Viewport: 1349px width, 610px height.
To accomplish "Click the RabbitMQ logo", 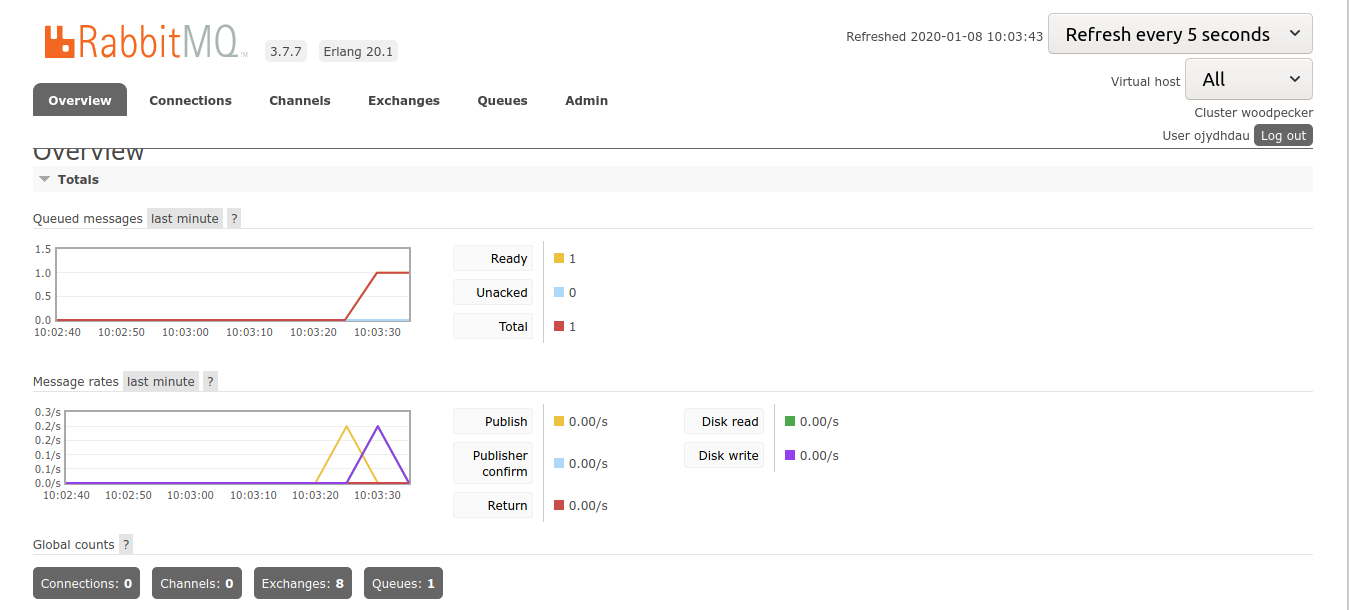I will click(x=146, y=42).
